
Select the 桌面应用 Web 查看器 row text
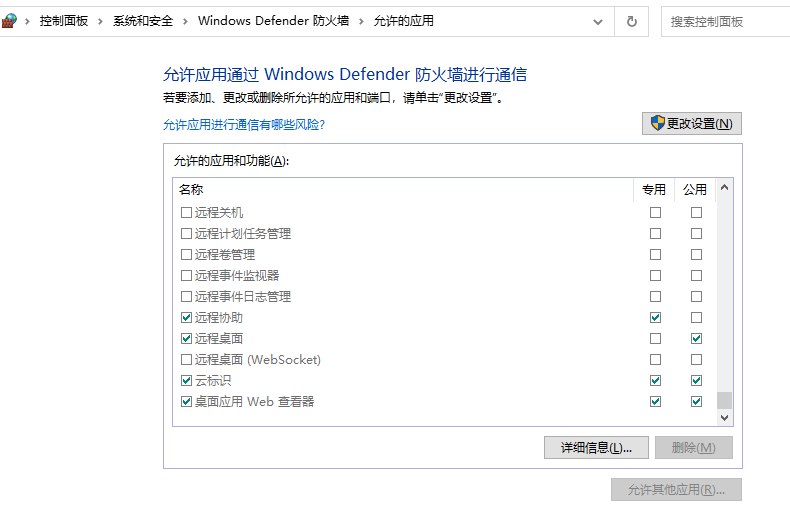click(x=254, y=402)
